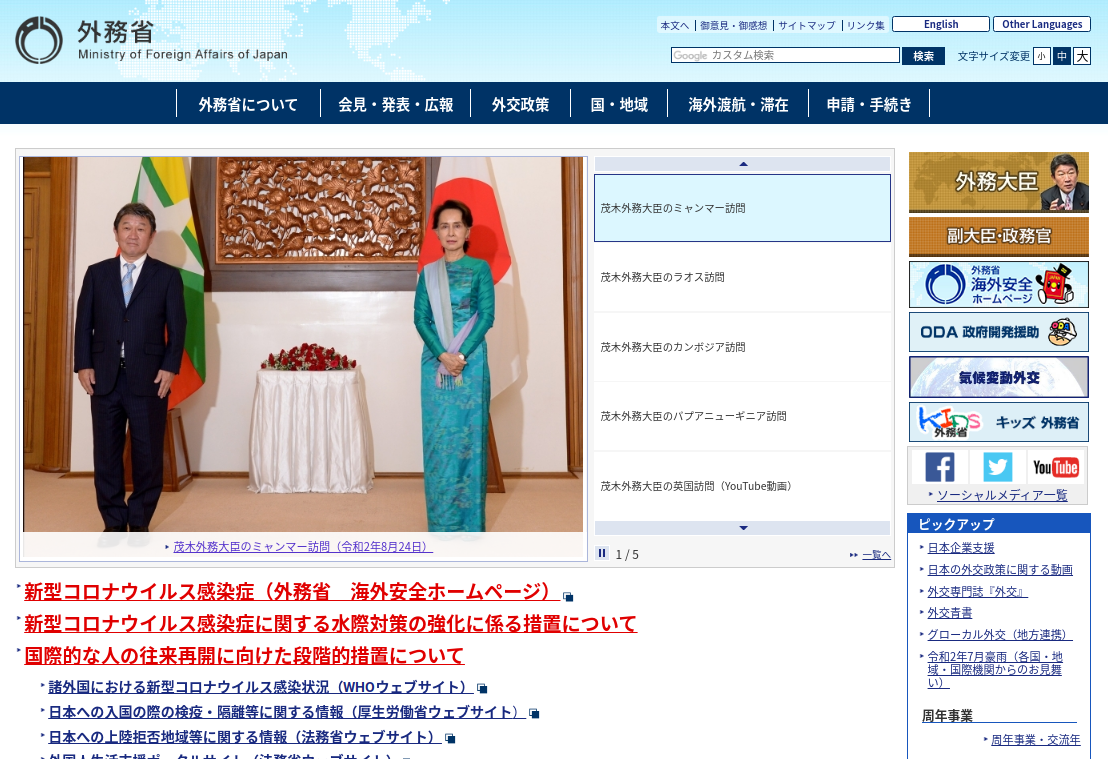The height and width of the screenshot is (759, 1108).
Task: Open the 日本の外交政策に関する動画 link
Action: (1000, 570)
